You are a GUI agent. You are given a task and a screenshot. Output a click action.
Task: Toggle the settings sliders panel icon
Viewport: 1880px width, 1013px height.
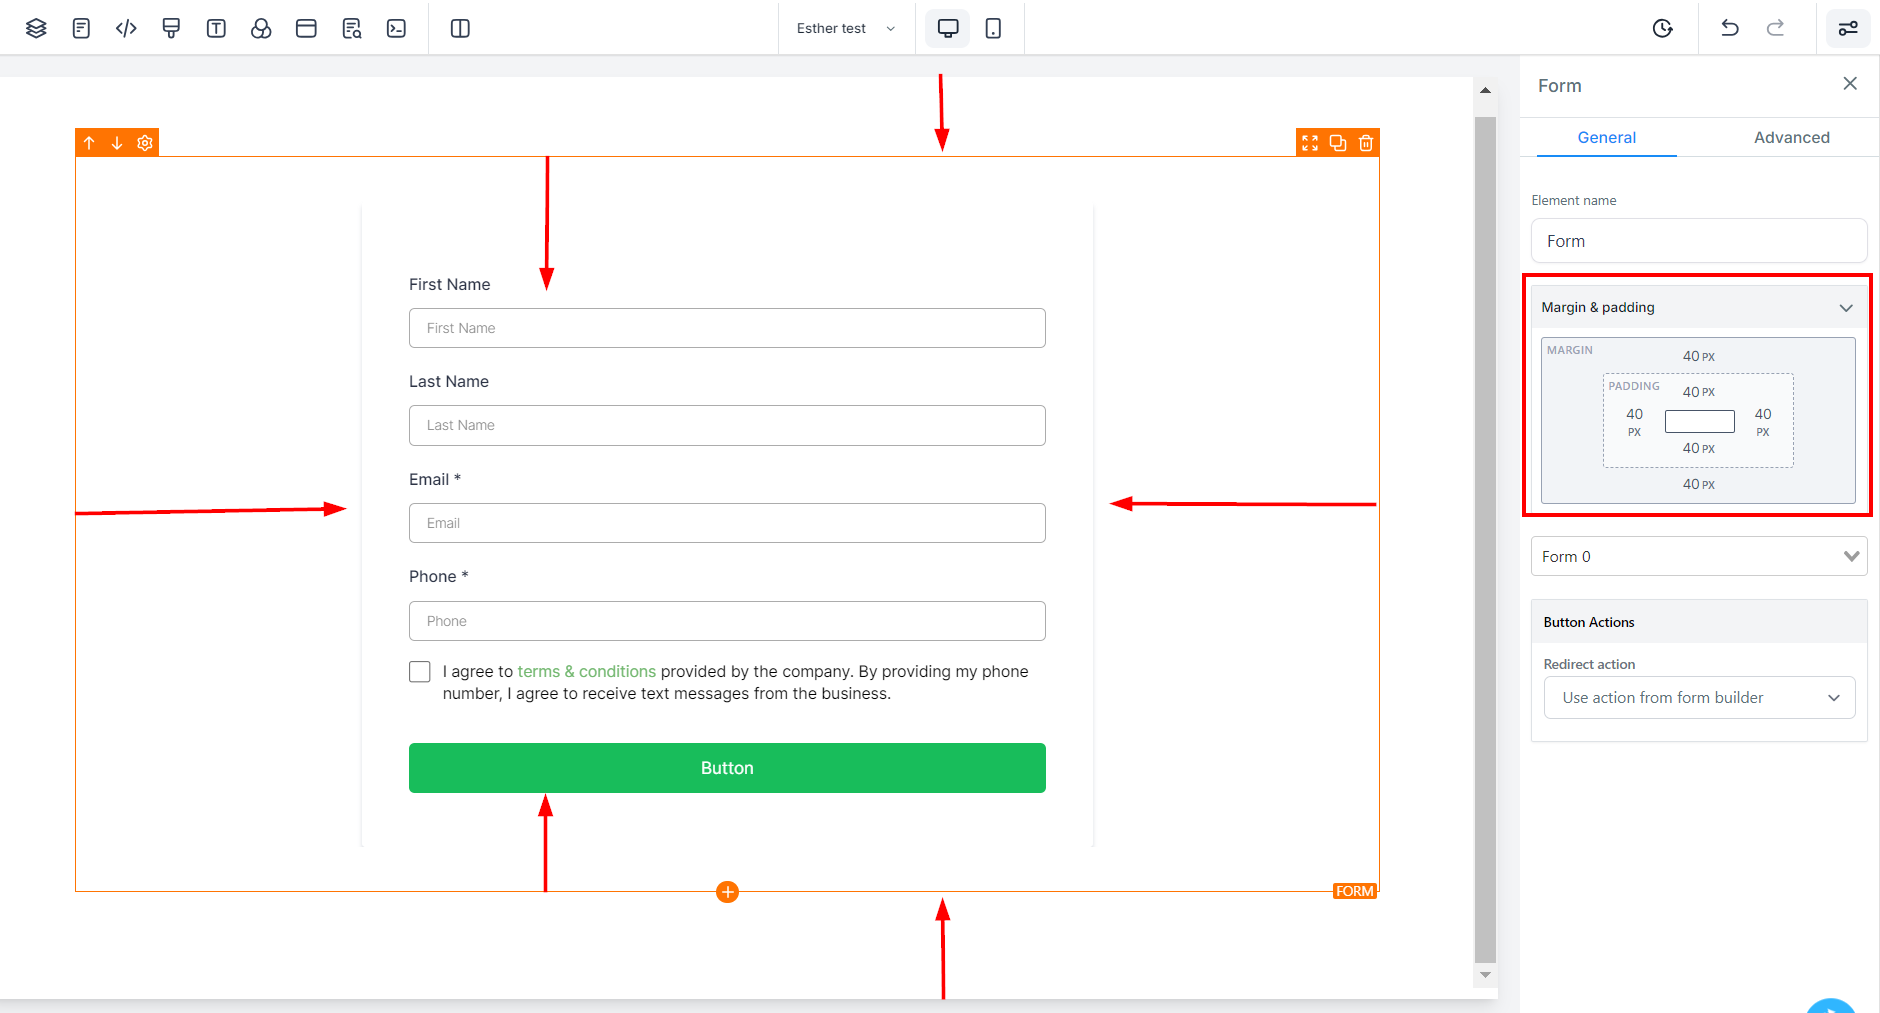(1848, 28)
